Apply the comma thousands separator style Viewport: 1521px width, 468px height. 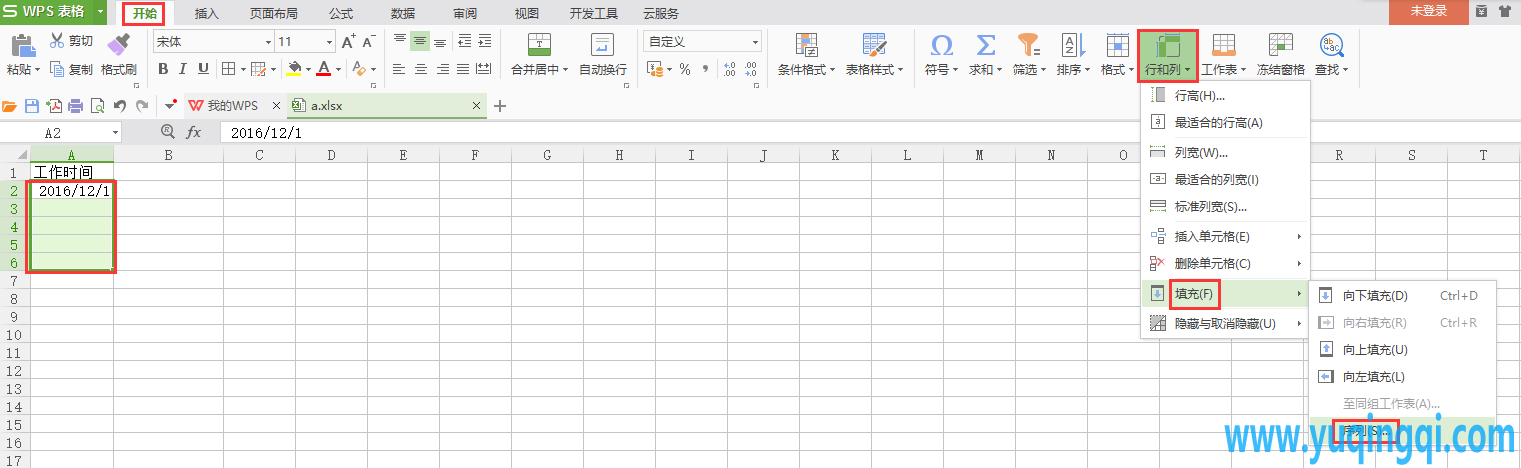pos(705,69)
